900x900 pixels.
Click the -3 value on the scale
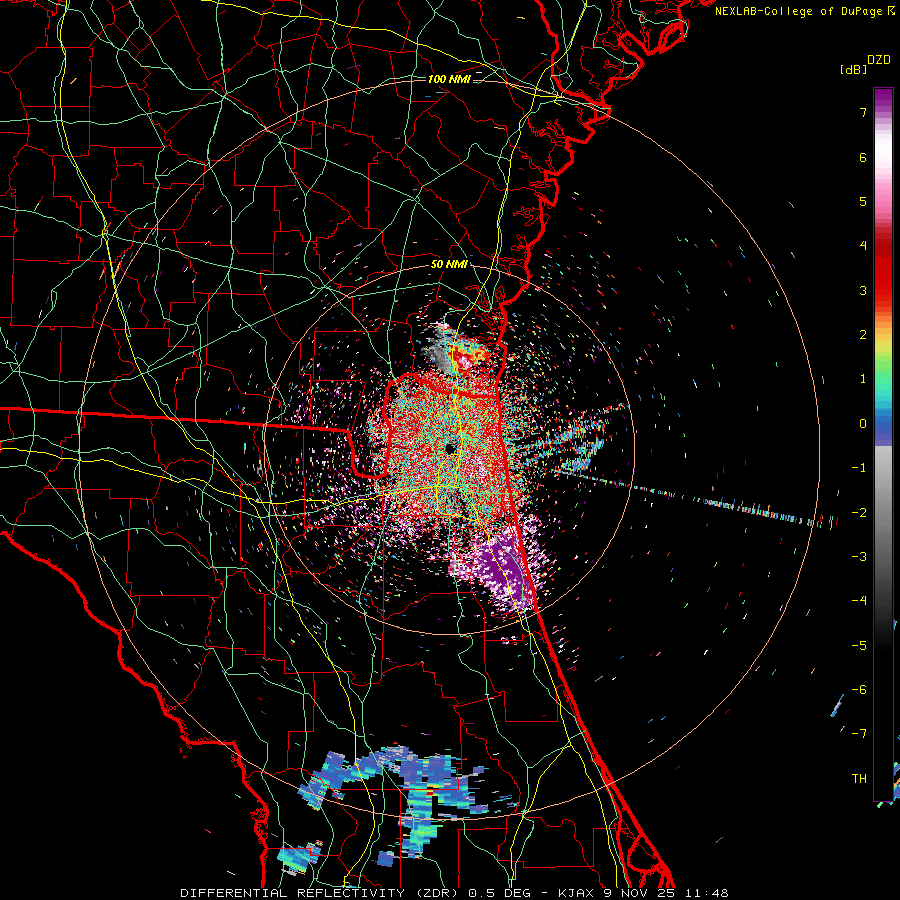tap(859, 557)
